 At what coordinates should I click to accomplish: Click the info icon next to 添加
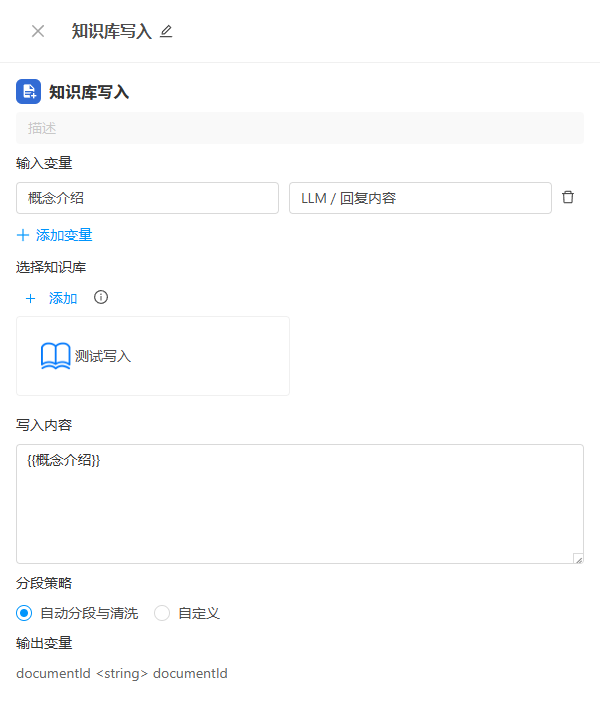(100, 297)
